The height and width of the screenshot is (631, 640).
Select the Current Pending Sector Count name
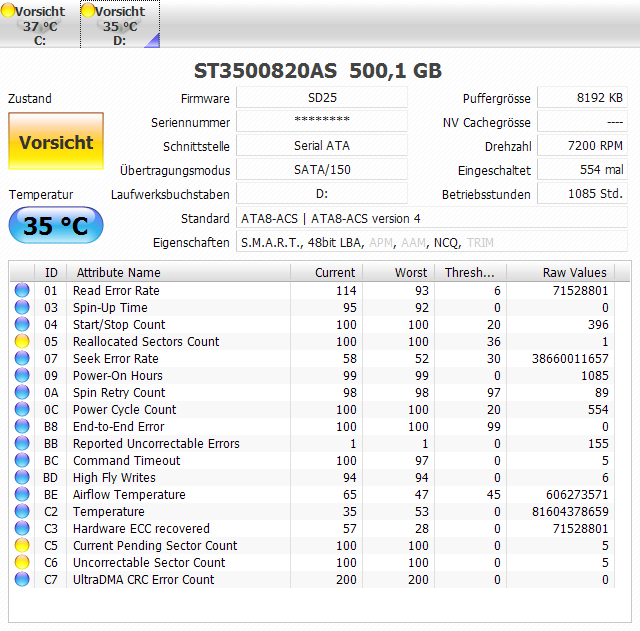point(155,546)
